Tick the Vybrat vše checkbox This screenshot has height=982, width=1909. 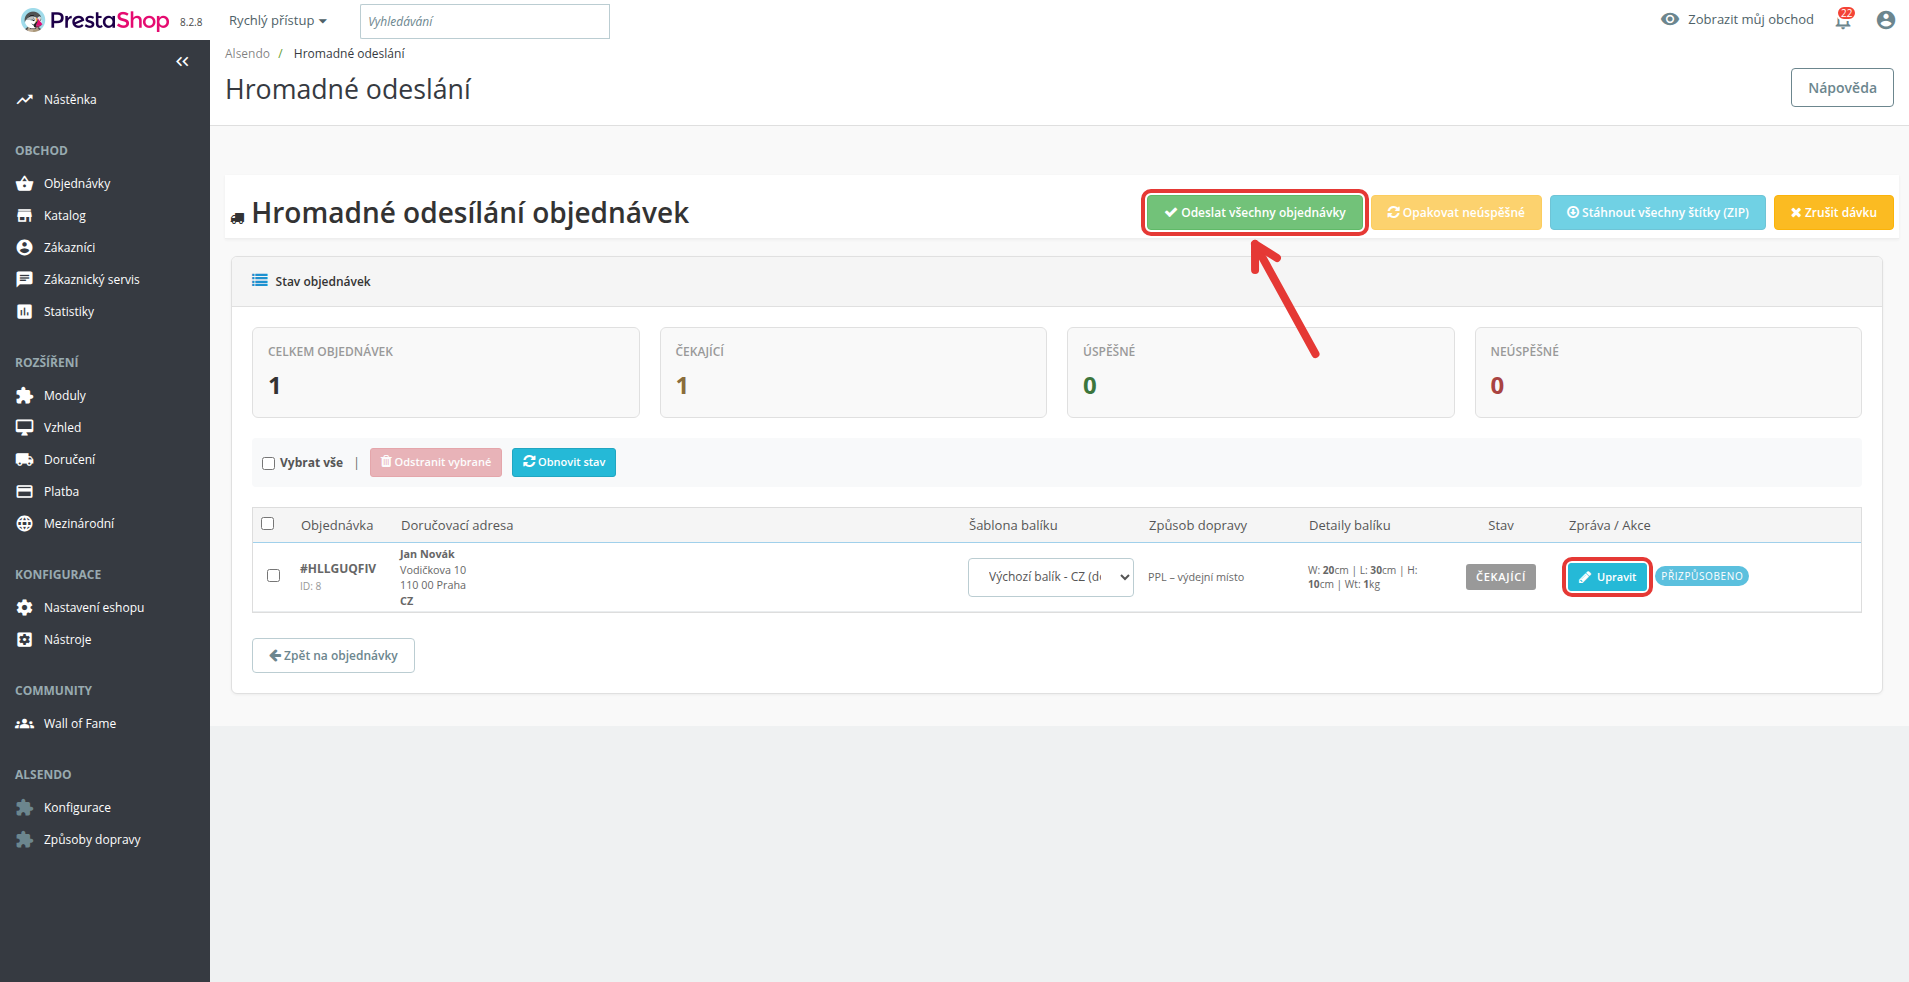268,463
